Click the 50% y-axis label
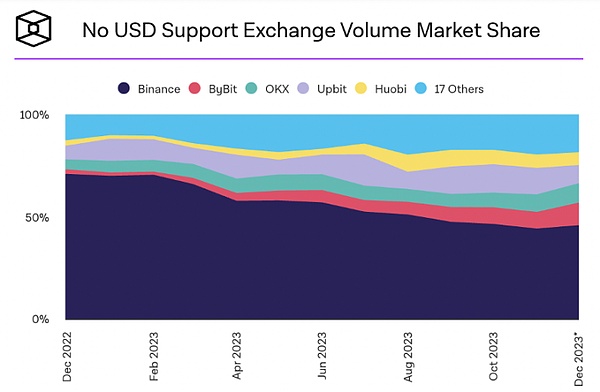 click(x=37, y=218)
